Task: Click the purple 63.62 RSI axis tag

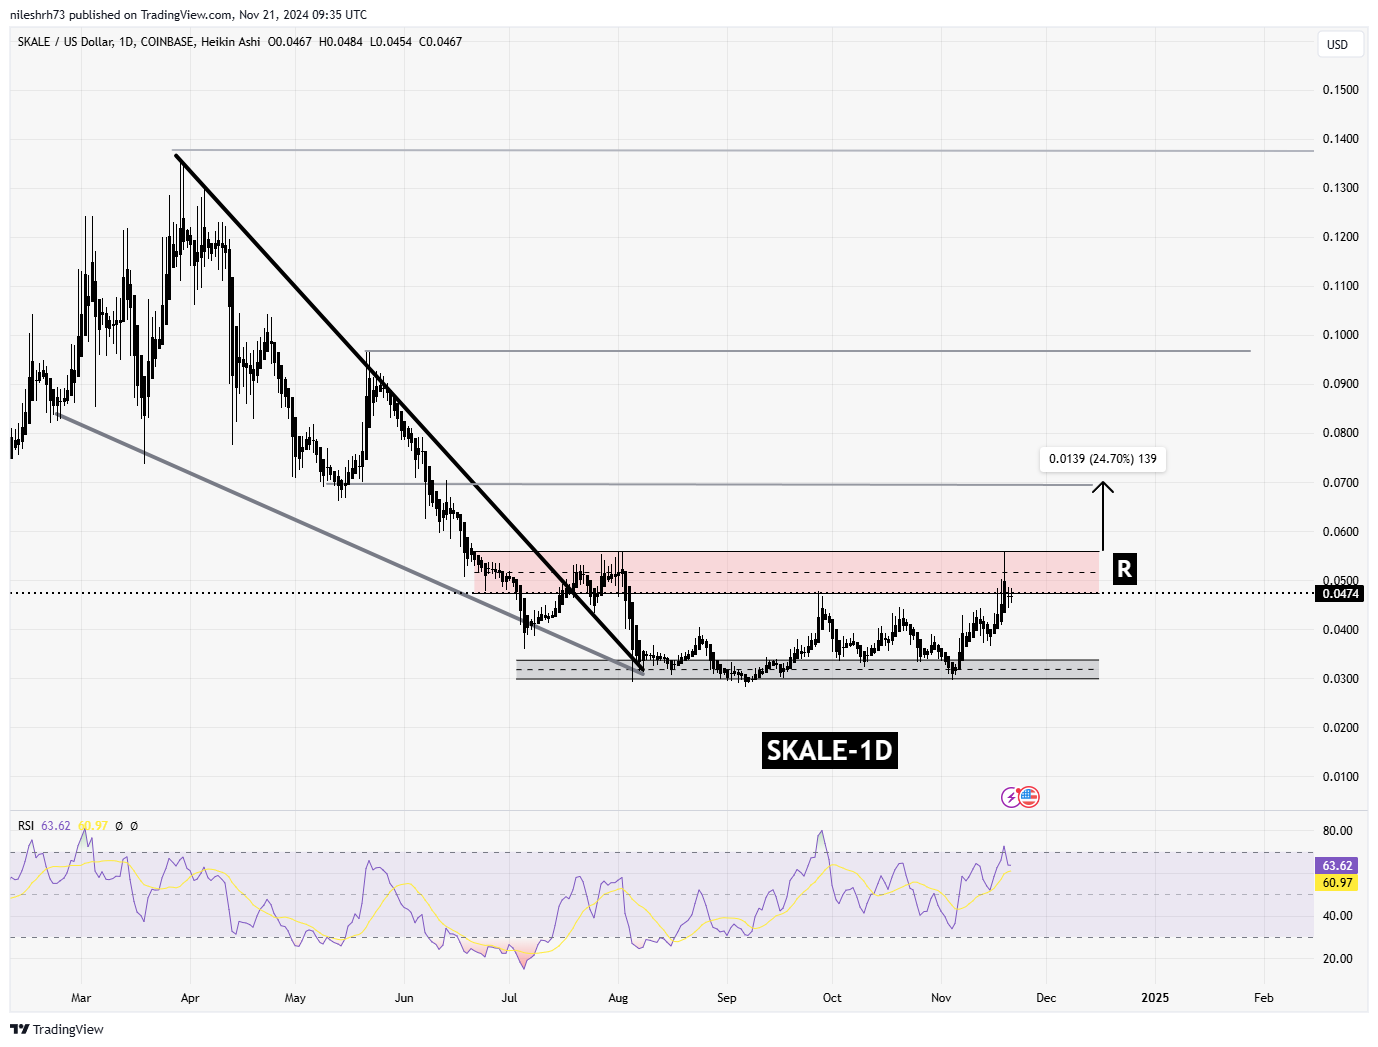Action: [x=1337, y=866]
